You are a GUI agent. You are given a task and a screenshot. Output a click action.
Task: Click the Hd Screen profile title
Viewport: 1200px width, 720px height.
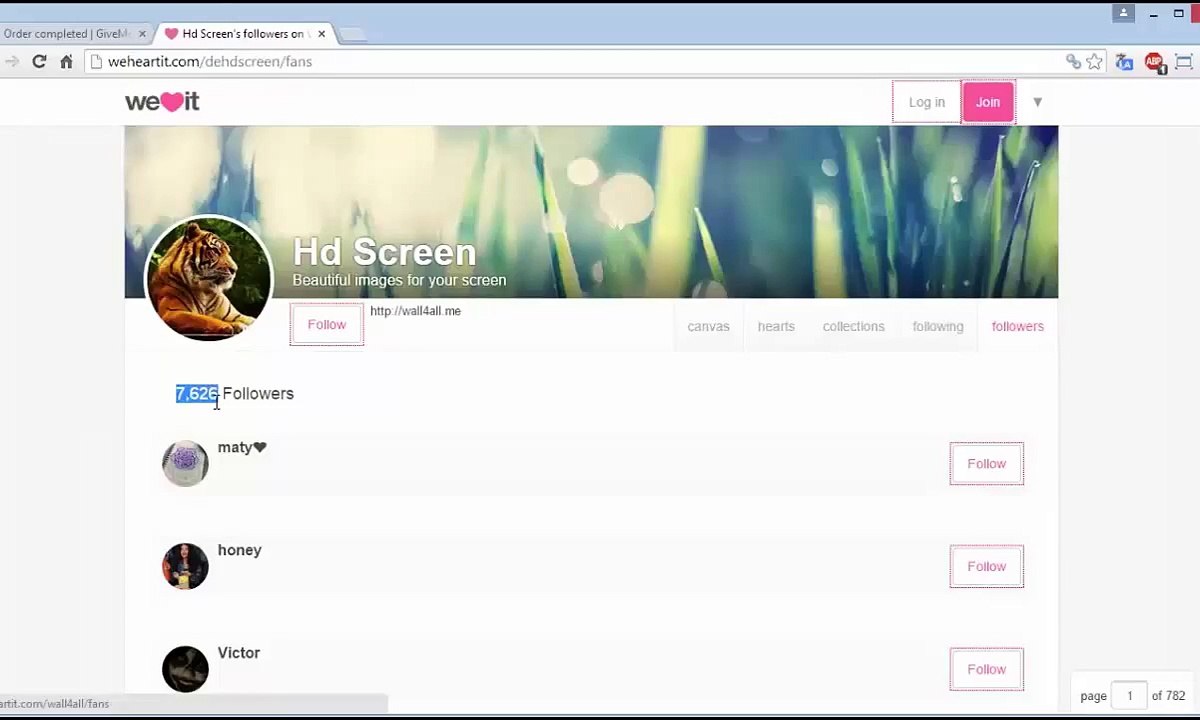[x=384, y=252]
